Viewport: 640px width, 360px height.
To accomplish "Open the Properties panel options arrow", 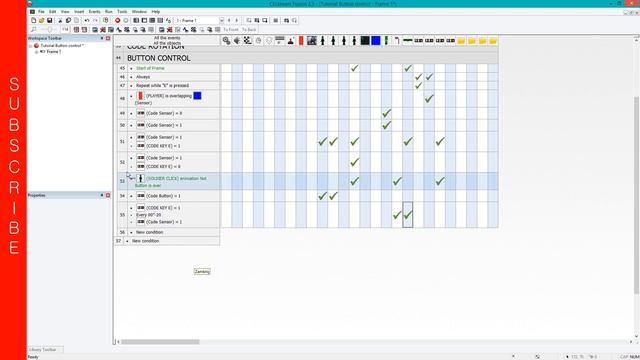I will coord(102,196).
